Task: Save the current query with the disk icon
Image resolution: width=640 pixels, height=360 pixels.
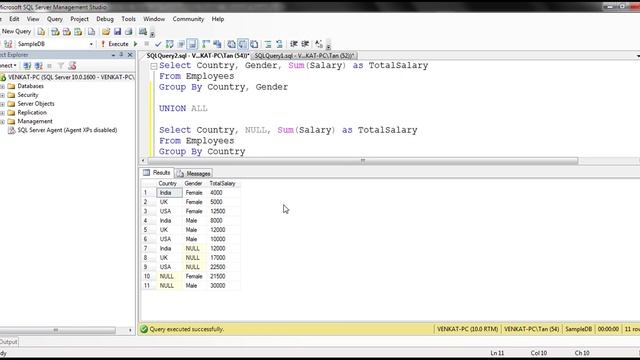Action: [118, 31]
